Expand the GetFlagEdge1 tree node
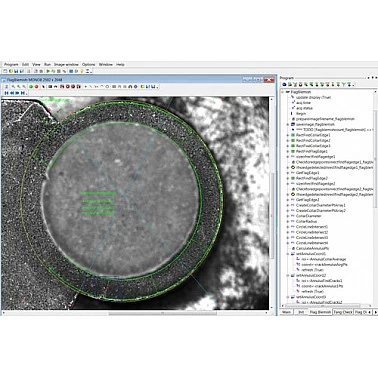 288,173
